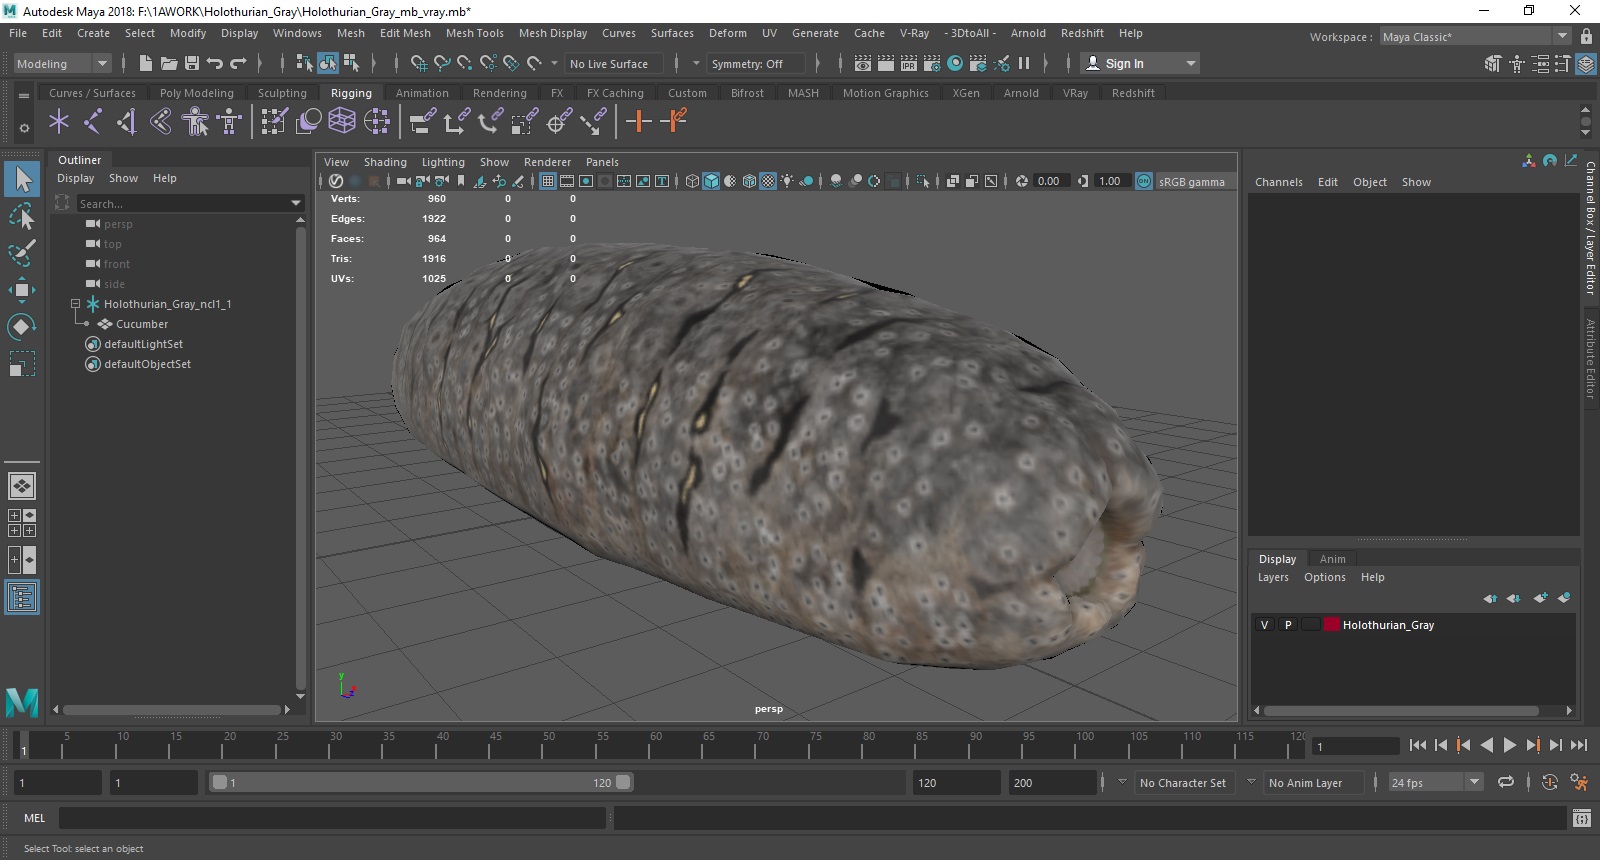This screenshot has height=860, width=1600.
Task: Toggle Holothurian_Gray layer playback P box
Action: coord(1288,625)
